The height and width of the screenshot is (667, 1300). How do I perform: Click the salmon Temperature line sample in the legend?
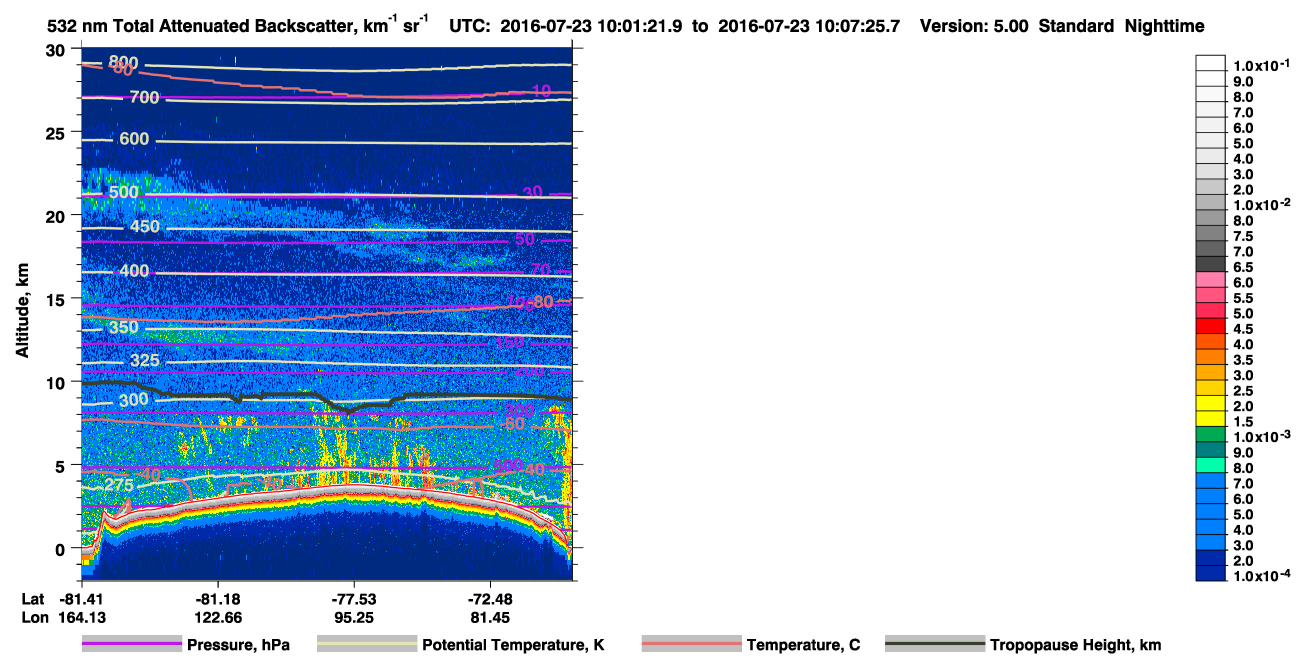(691, 645)
